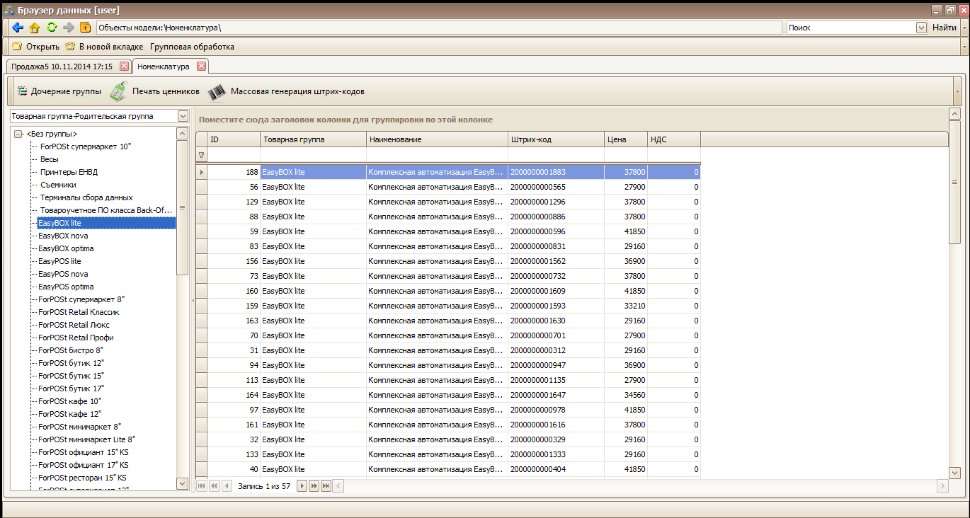Open Дочерние группы tree icon

[x=22, y=91]
